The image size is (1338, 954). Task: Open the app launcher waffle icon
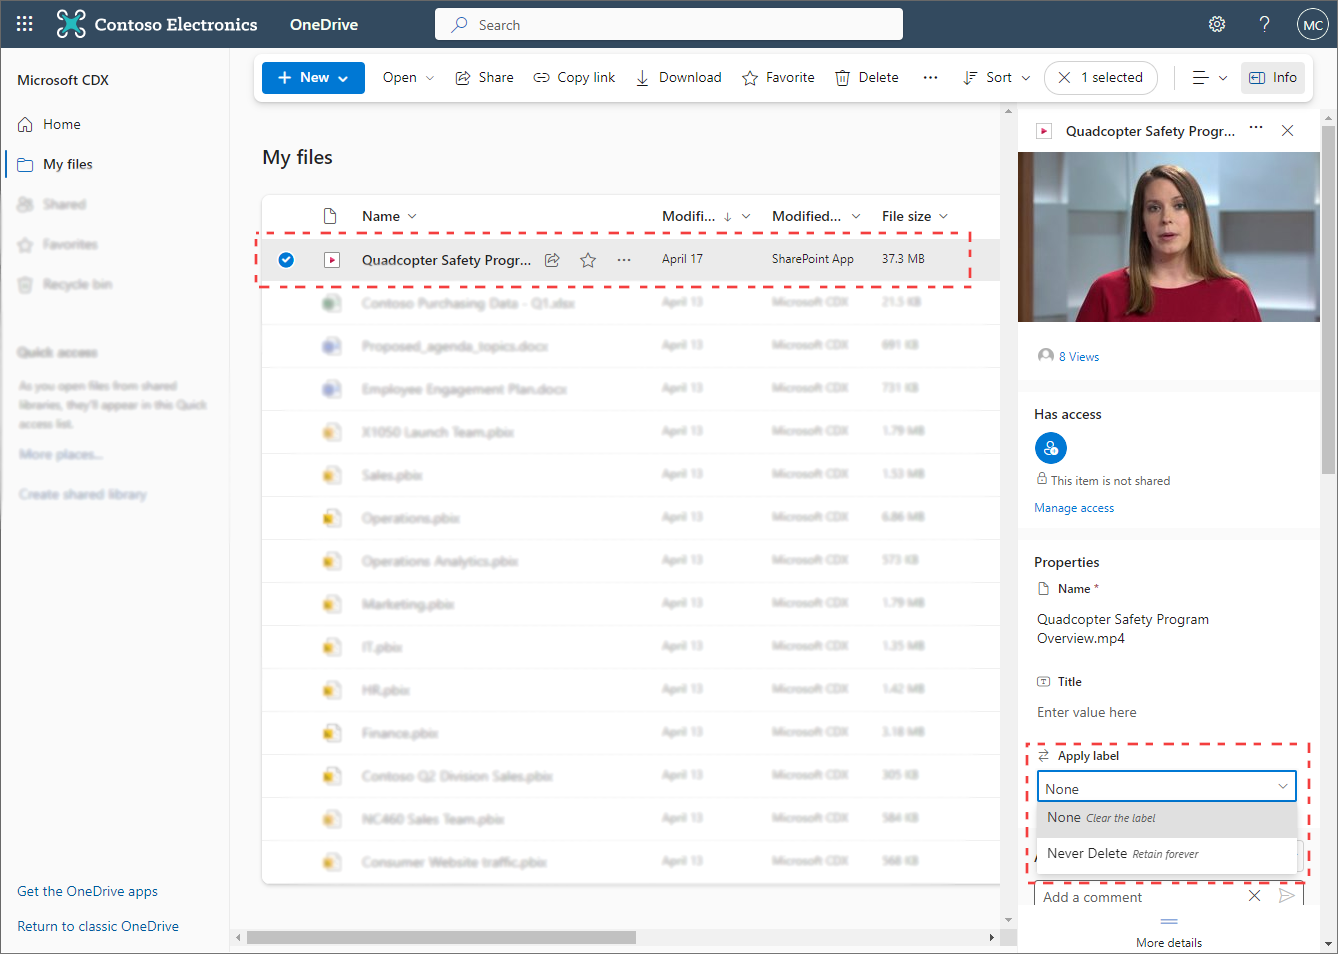(x=24, y=23)
